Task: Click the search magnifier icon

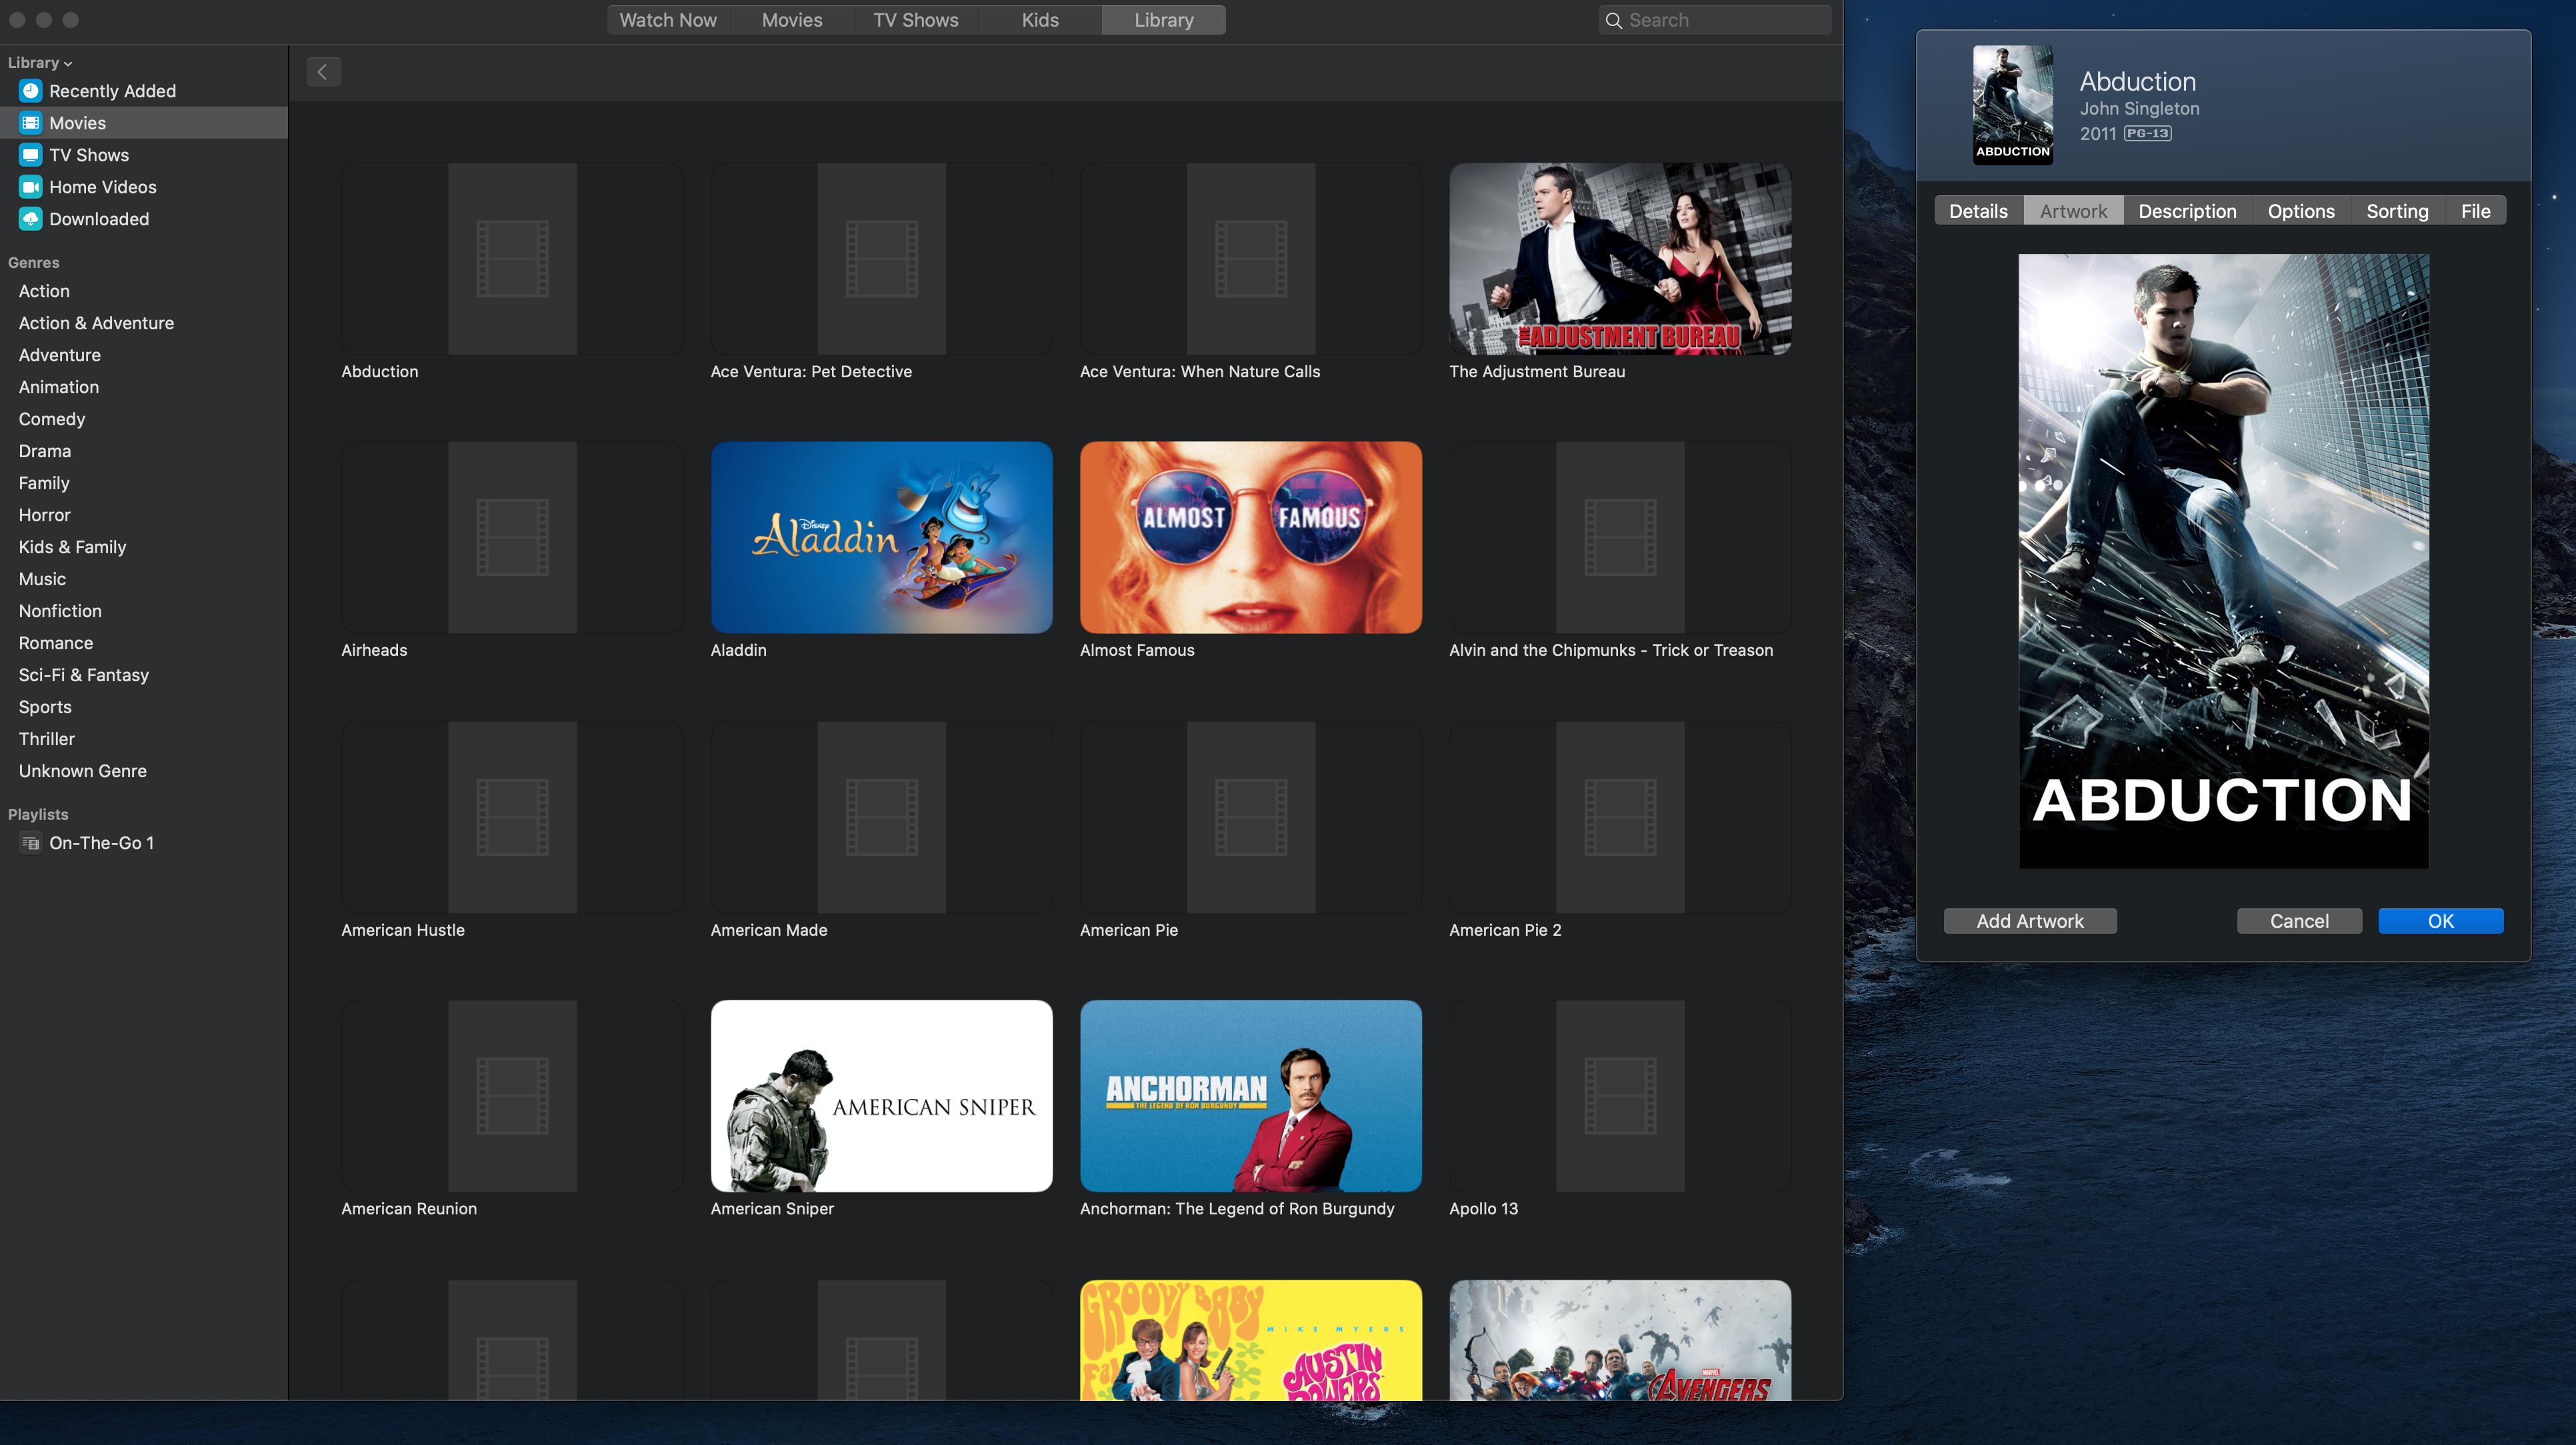Action: (1613, 20)
